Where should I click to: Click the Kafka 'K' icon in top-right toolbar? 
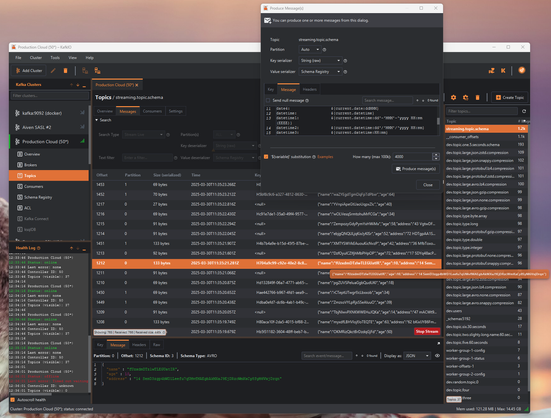click(503, 71)
